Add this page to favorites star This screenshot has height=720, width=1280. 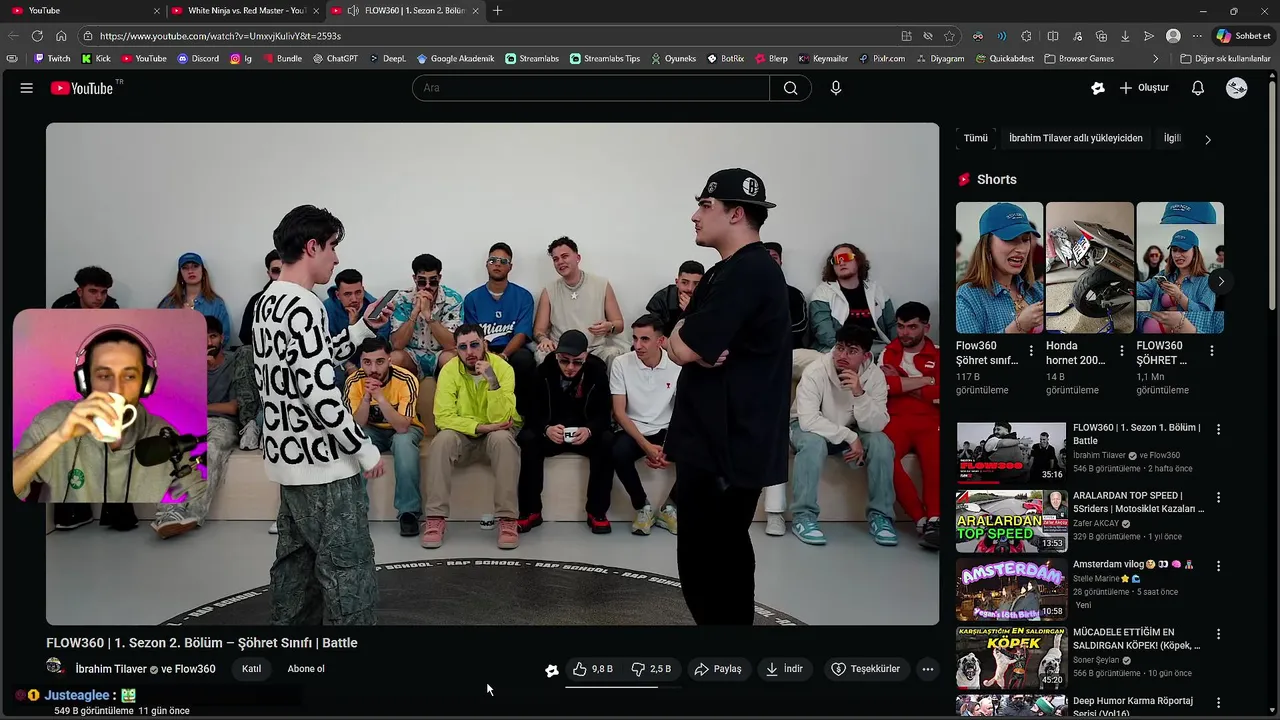[949, 36]
